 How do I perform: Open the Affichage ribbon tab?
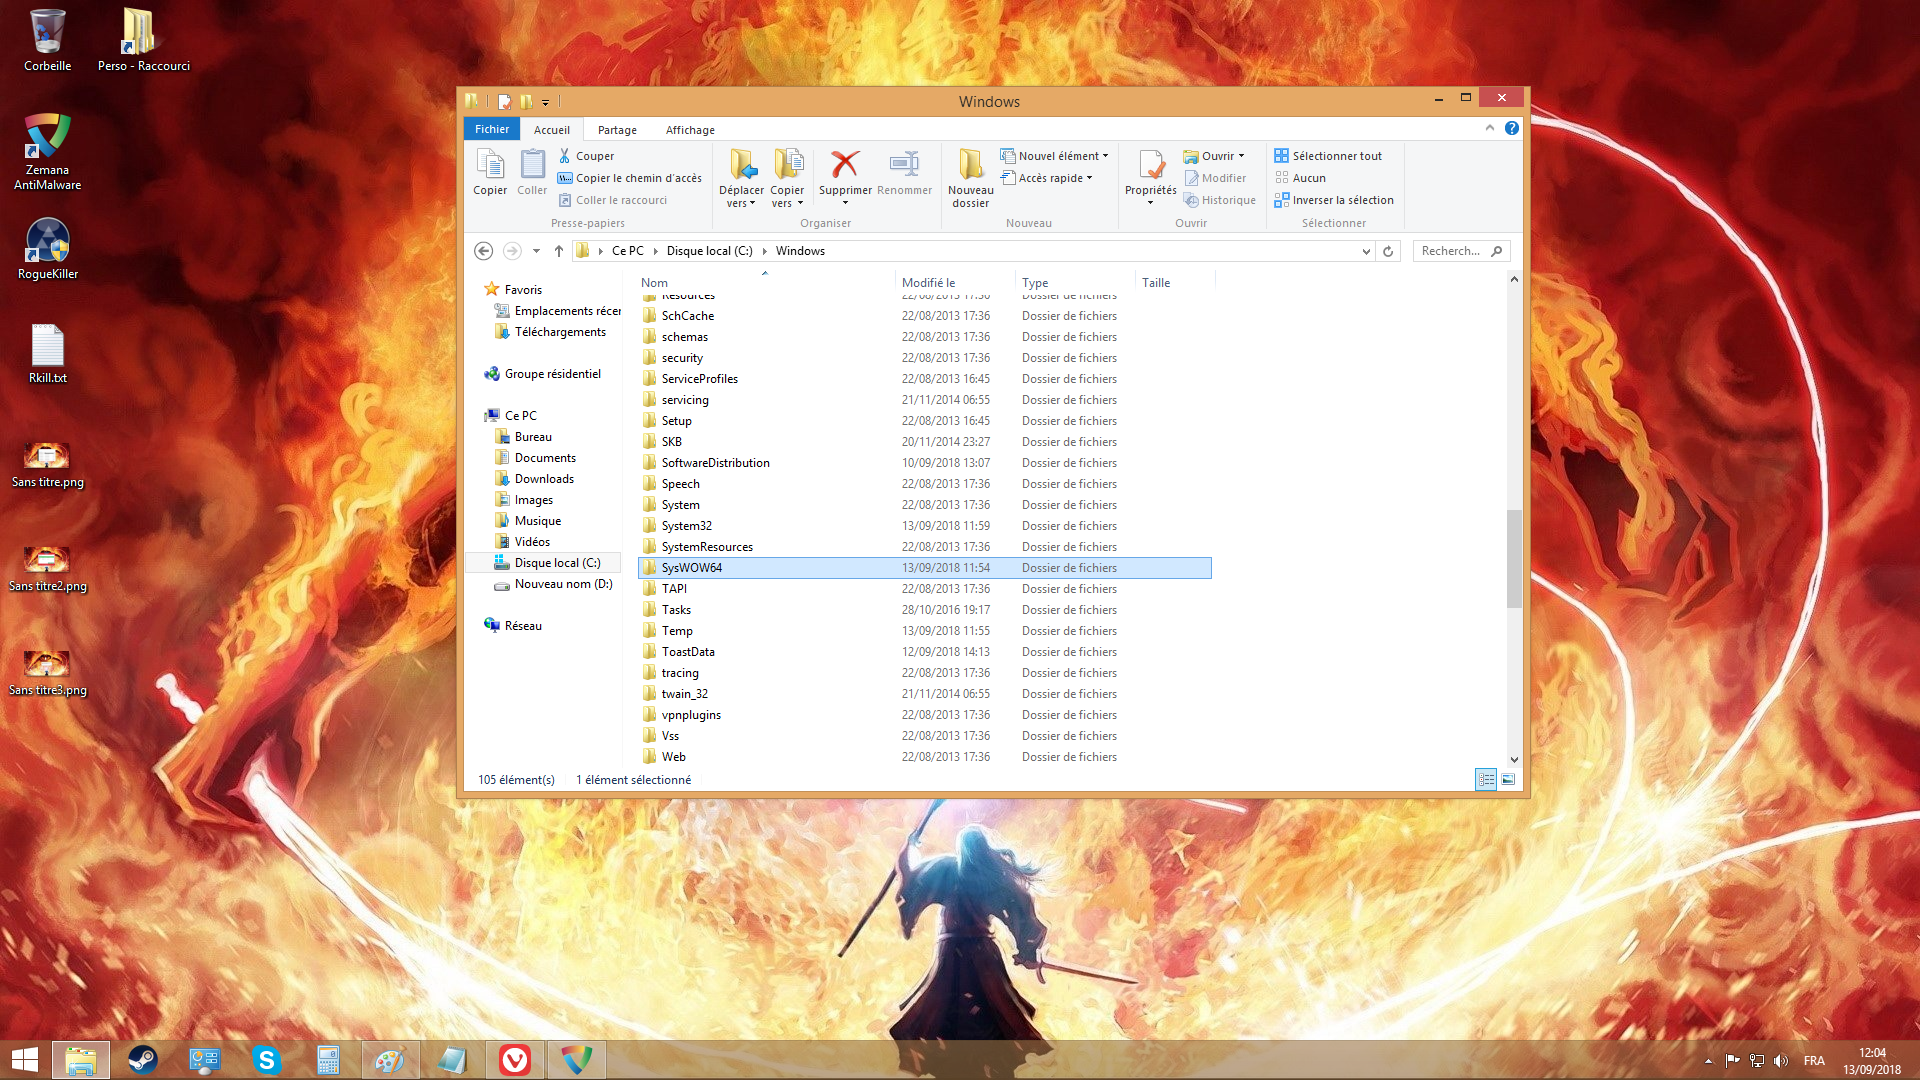point(690,130)
